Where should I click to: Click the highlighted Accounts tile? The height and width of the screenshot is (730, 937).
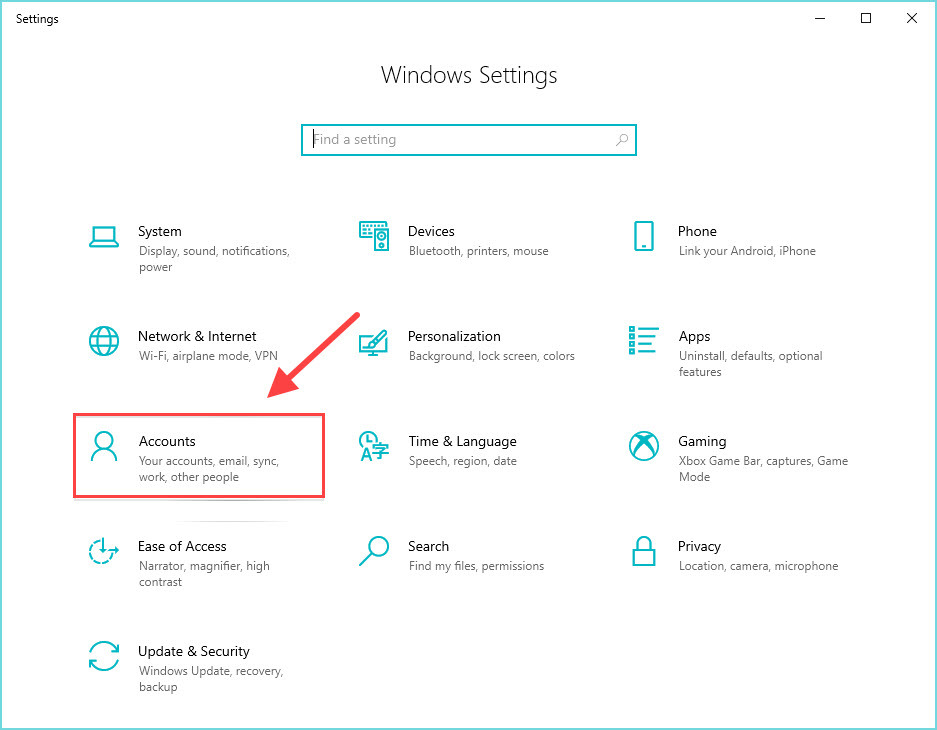click(198, 455)
